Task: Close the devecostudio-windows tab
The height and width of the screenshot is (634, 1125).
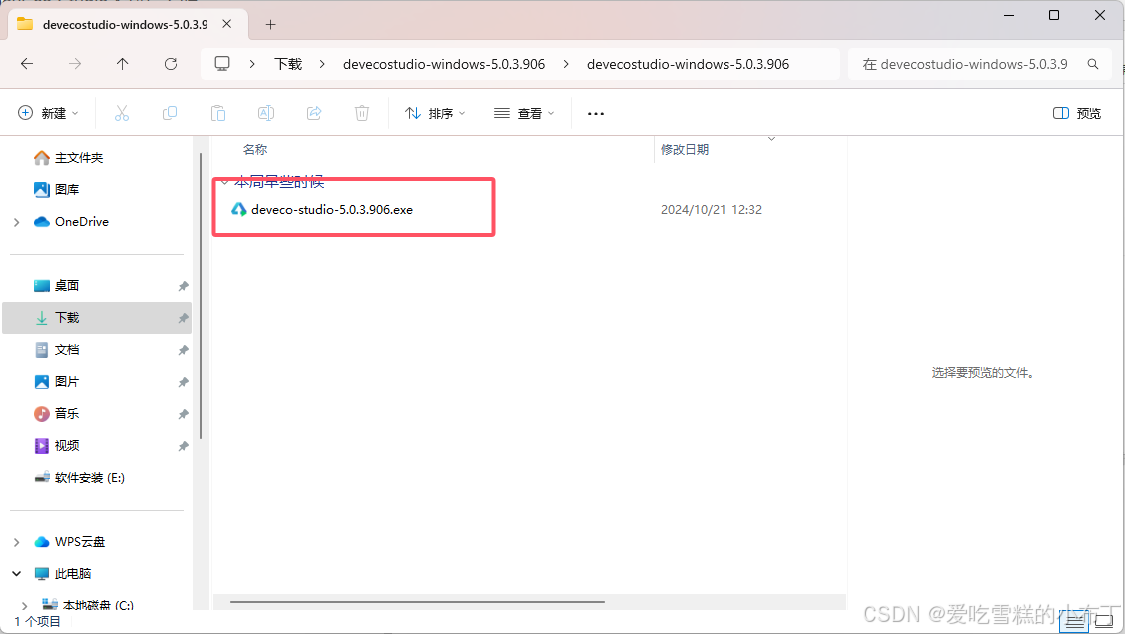Action: [227, 24]
